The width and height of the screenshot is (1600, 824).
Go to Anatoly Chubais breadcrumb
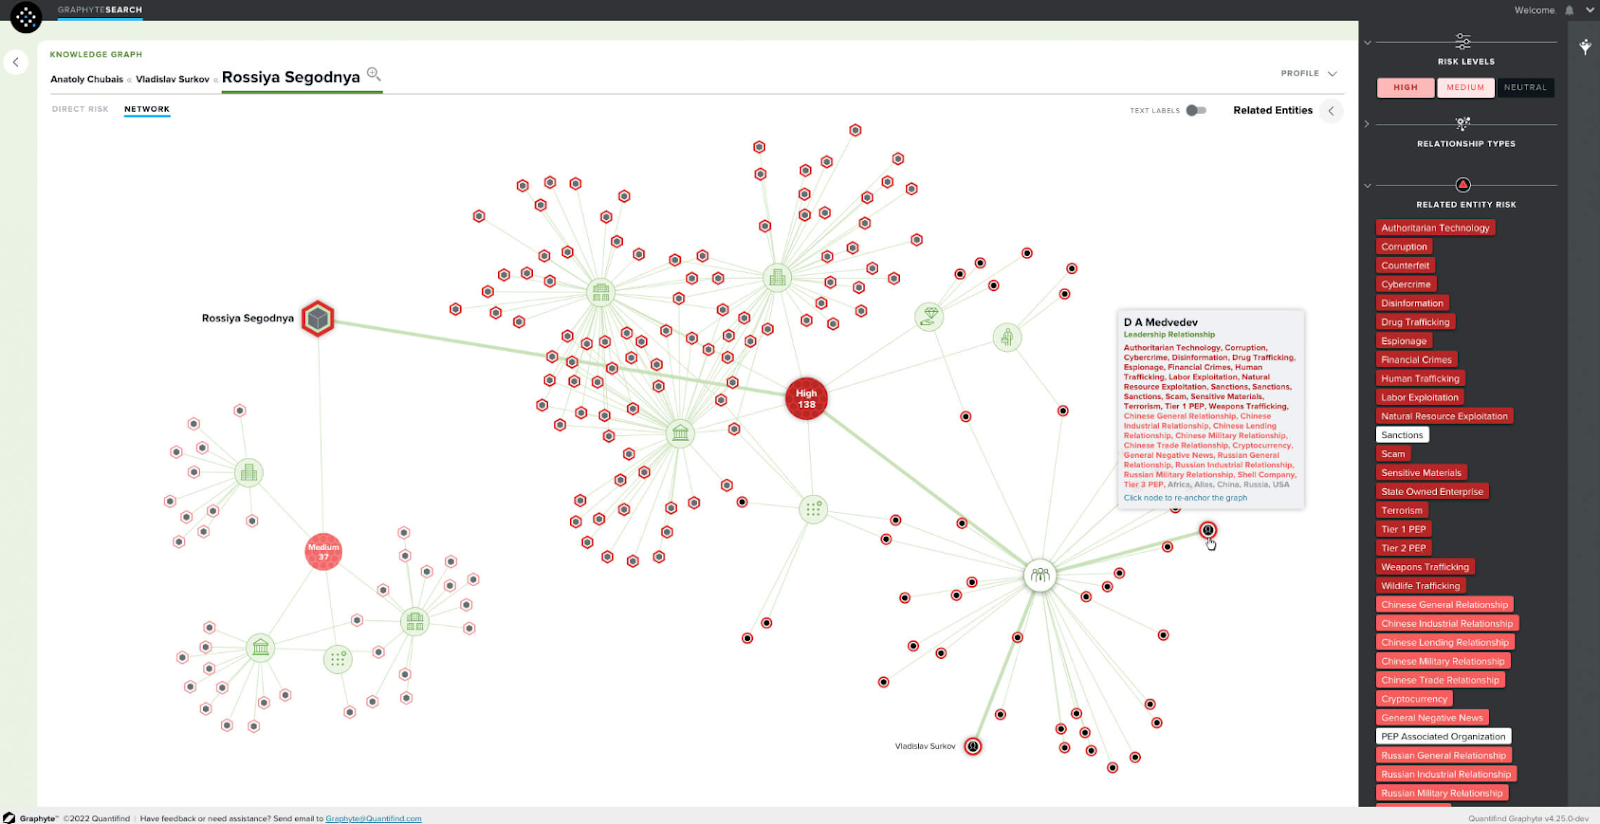[87, 79]
